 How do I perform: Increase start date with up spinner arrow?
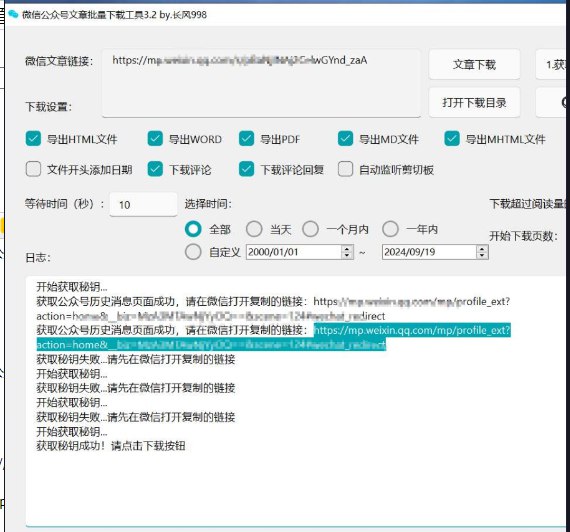pyautogui.click(x=347, y=248)
